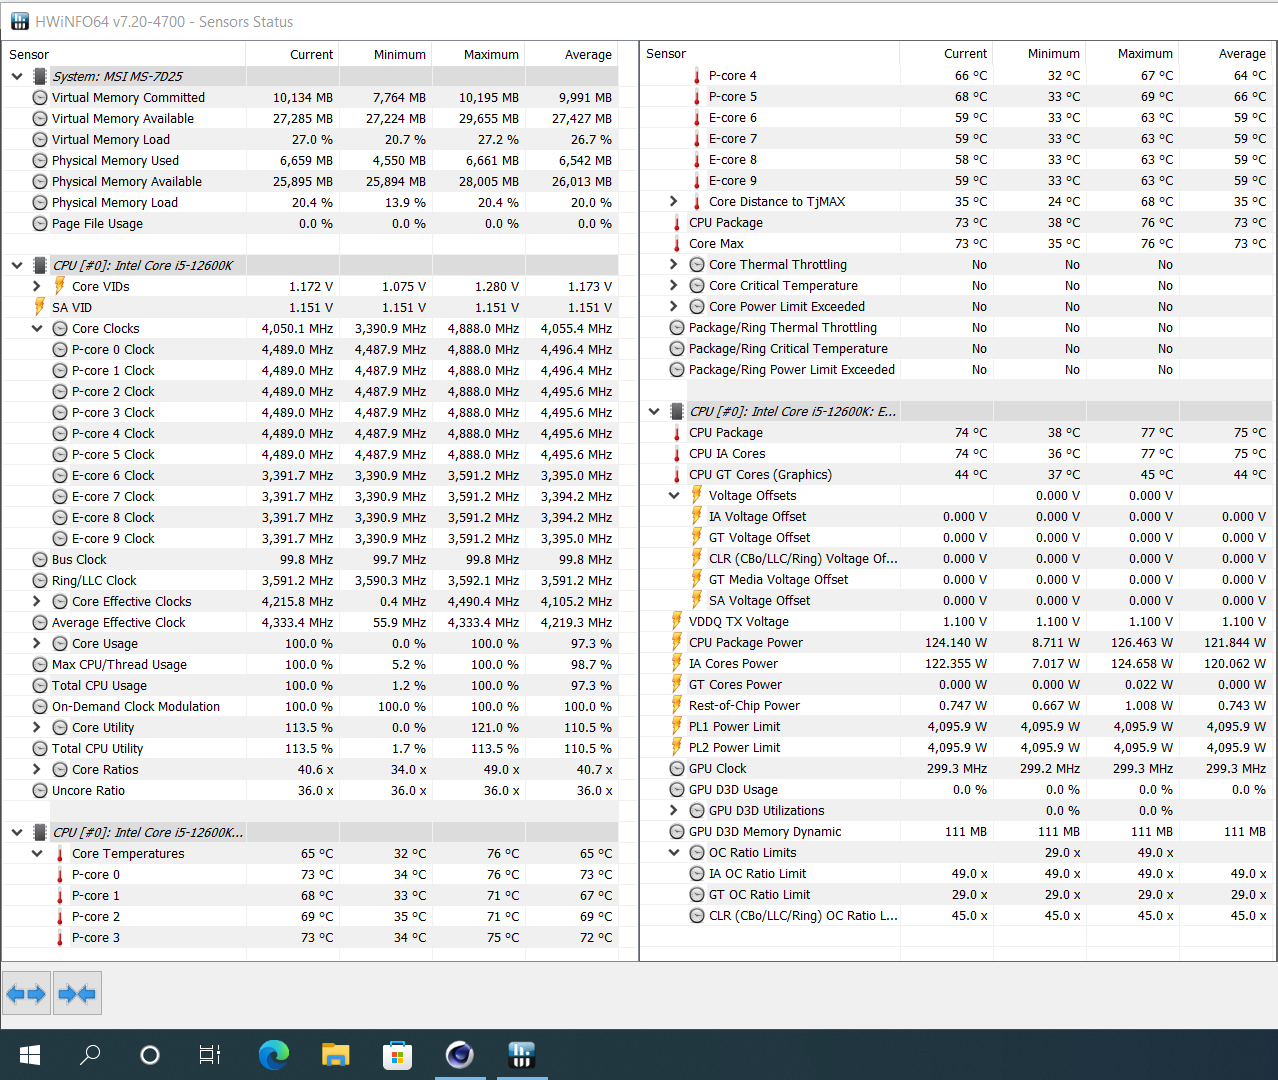Expand the Core Utility row
This screenshot has height=1080, width=1278.
(x=37, y=727)
